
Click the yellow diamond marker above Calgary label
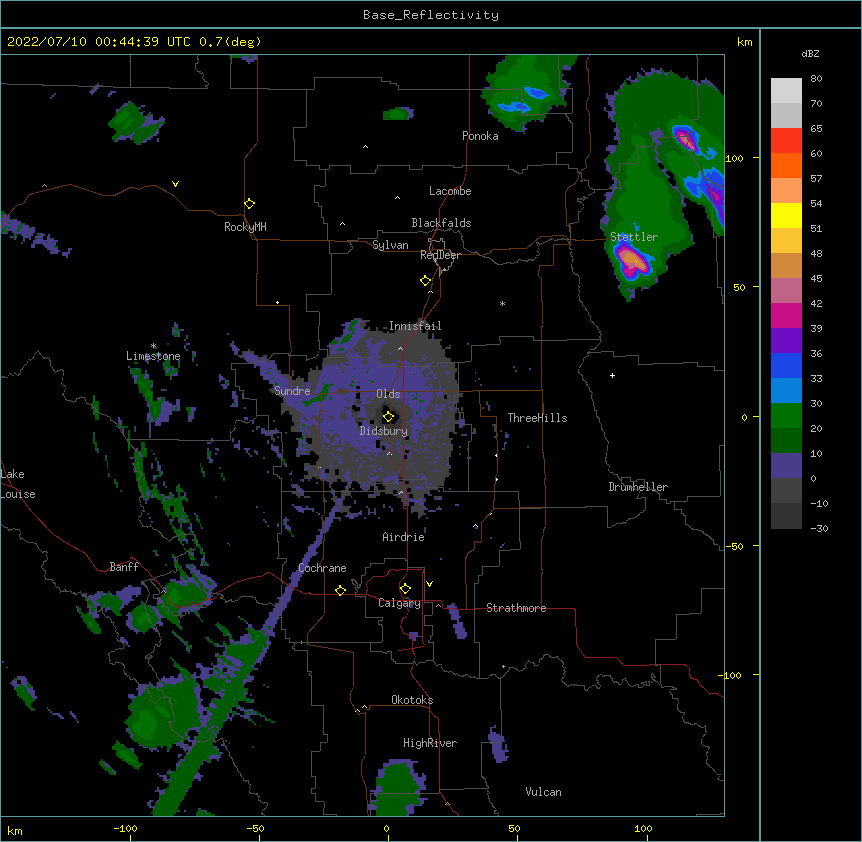click(405, 589)
